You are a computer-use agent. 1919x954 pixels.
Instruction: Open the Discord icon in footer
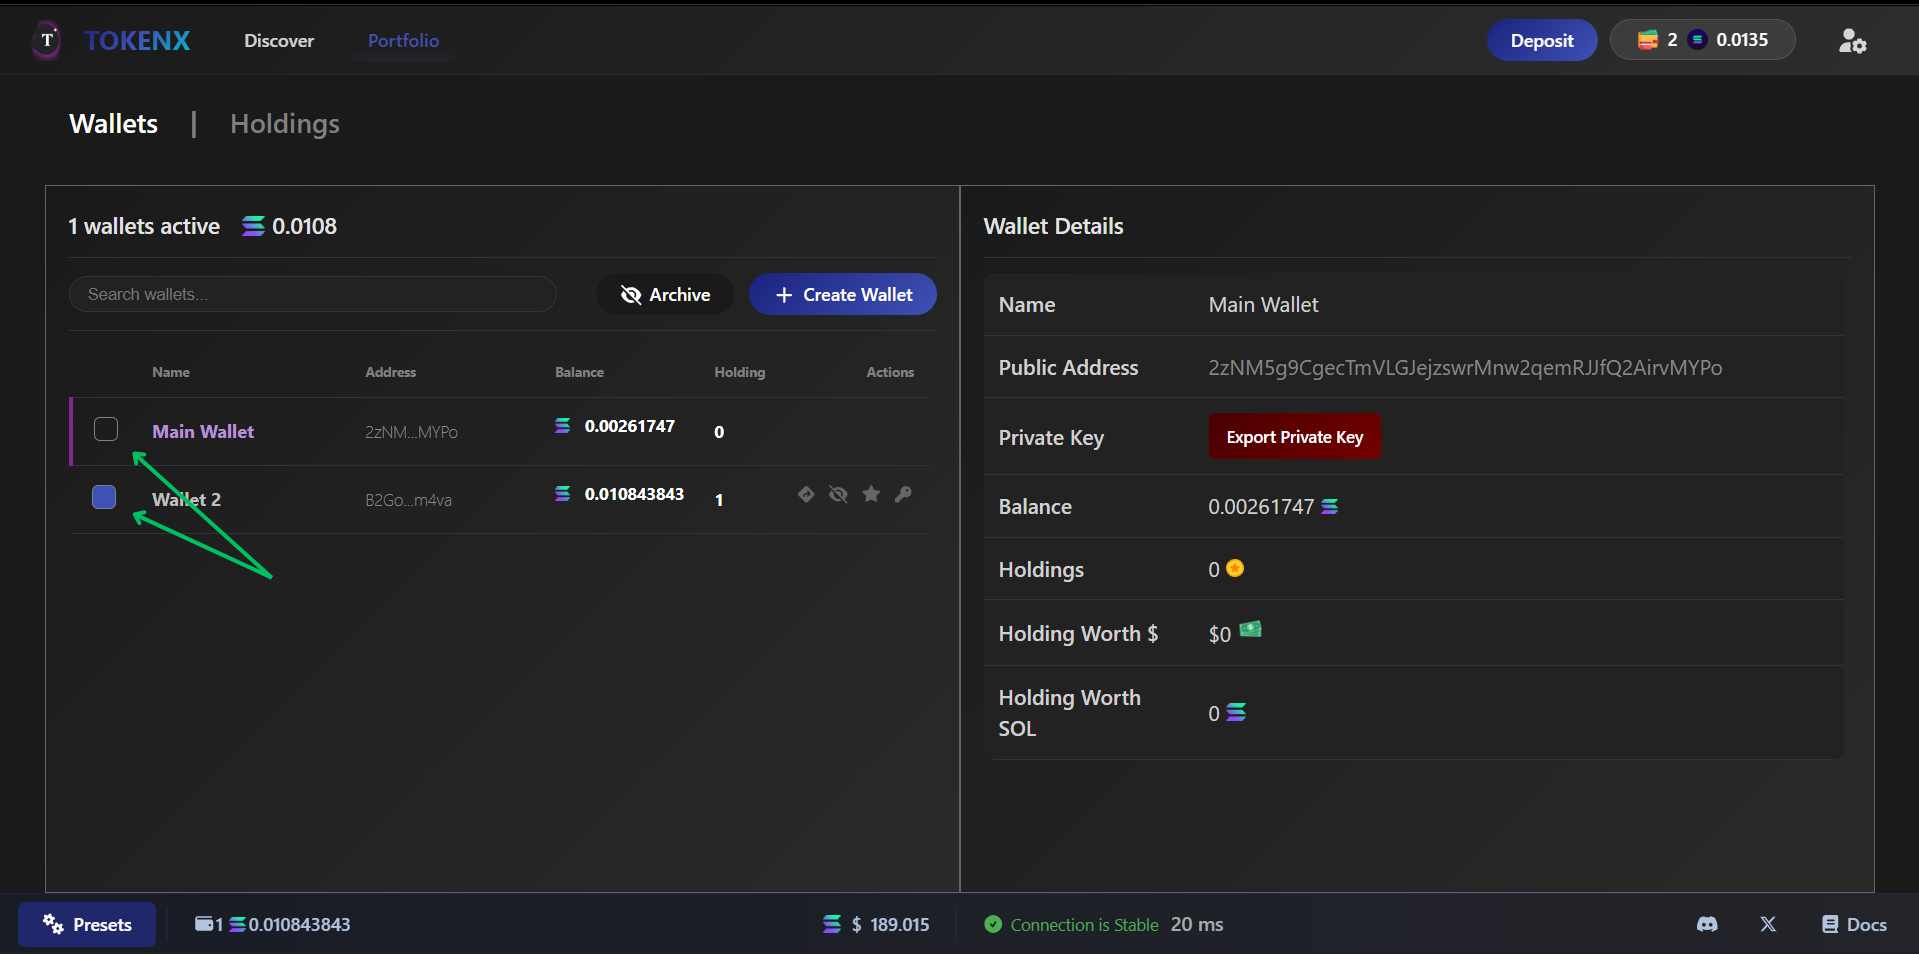(x=1707, y=924)
